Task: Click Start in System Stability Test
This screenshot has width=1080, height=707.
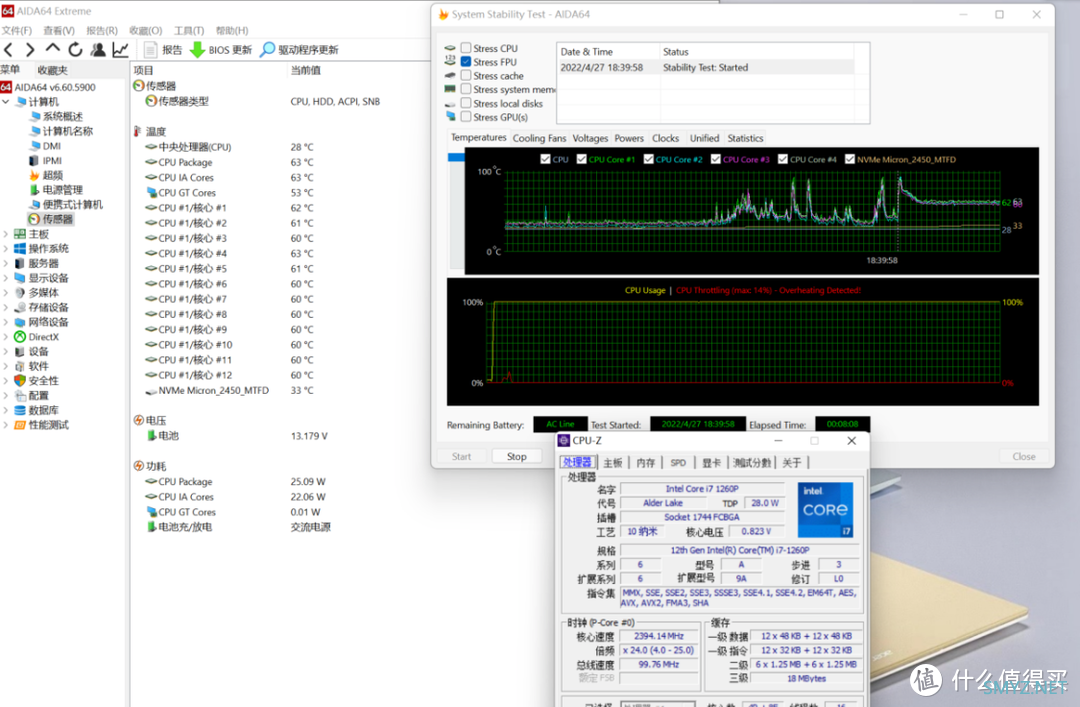Action: coord(461,456)
